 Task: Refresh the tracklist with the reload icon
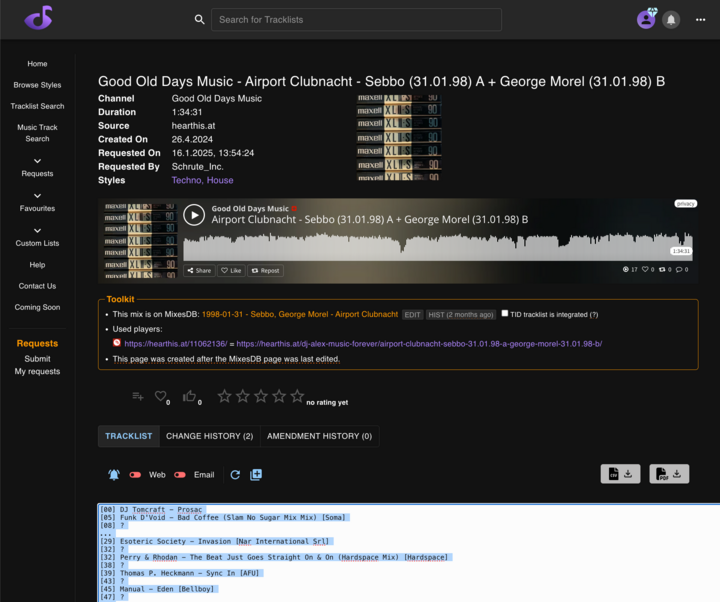(235, 475)
